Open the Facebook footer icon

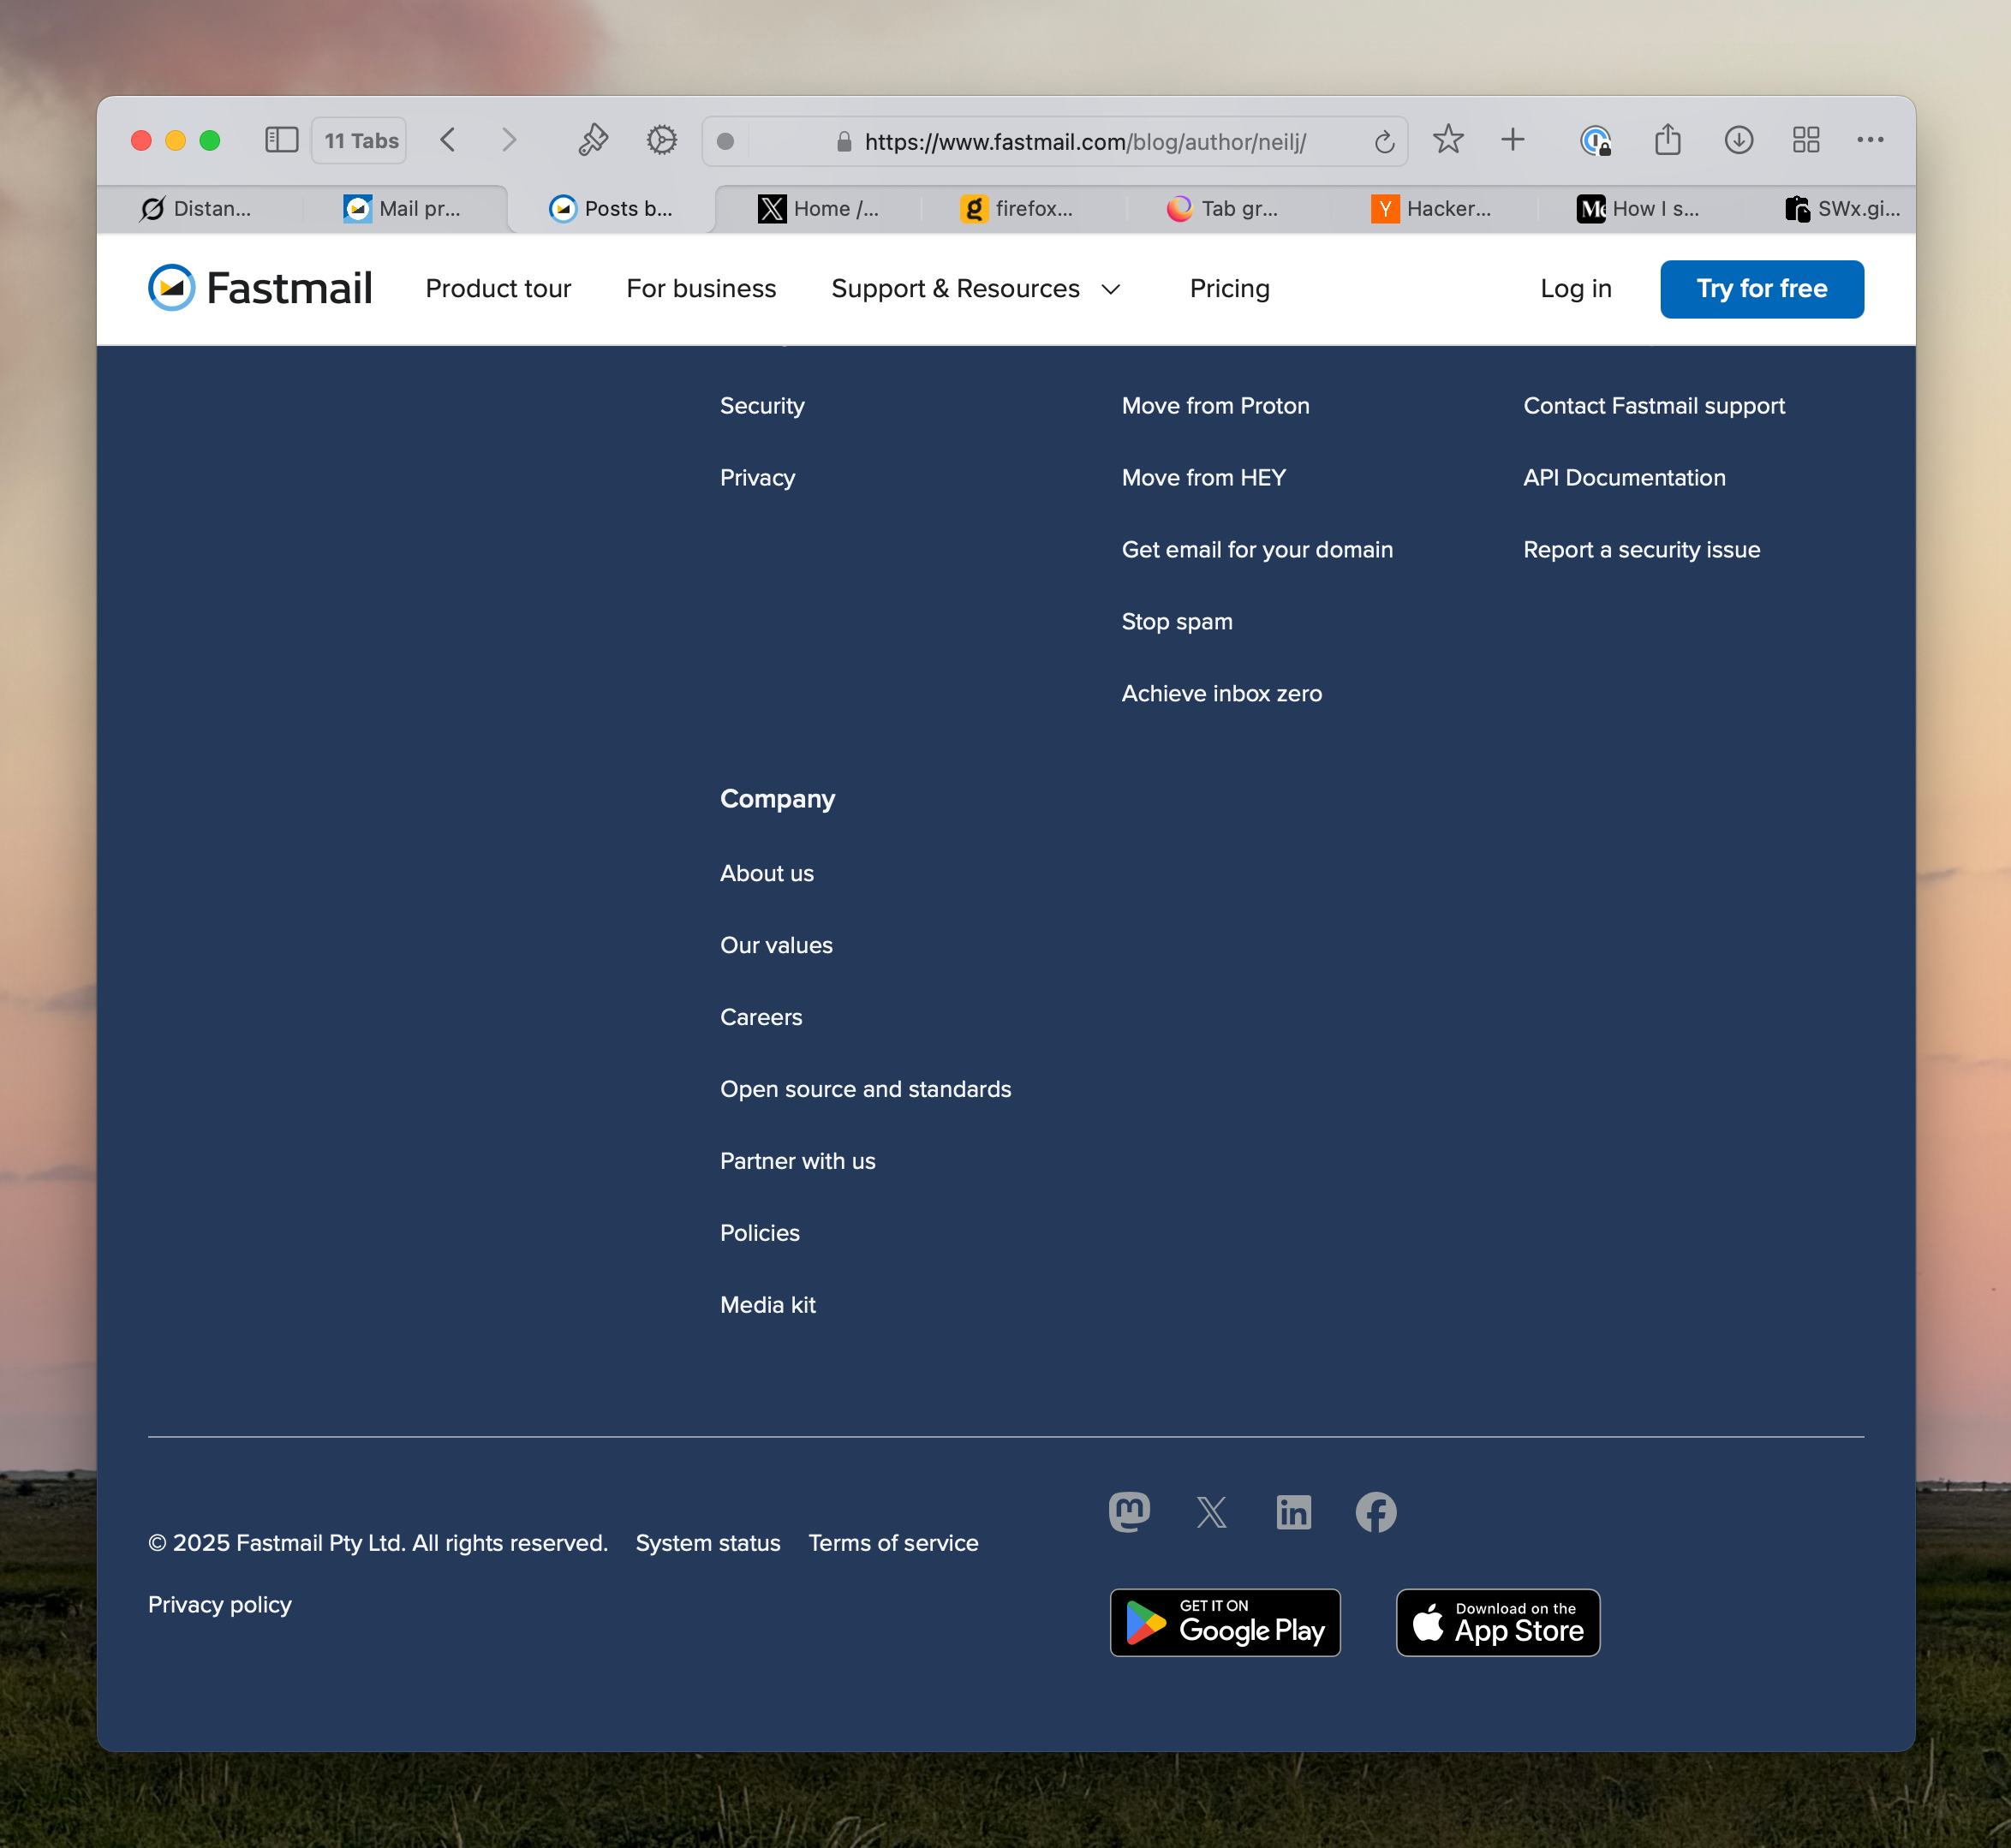pos(1376,1512)
